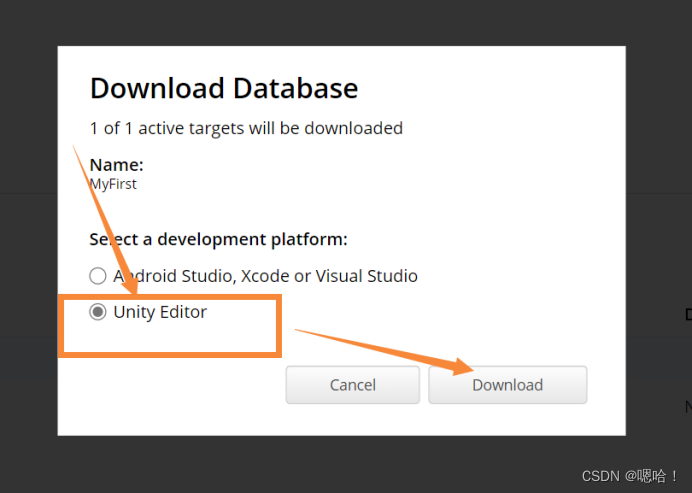Click the Cancel button

click(x=353, y=384)
